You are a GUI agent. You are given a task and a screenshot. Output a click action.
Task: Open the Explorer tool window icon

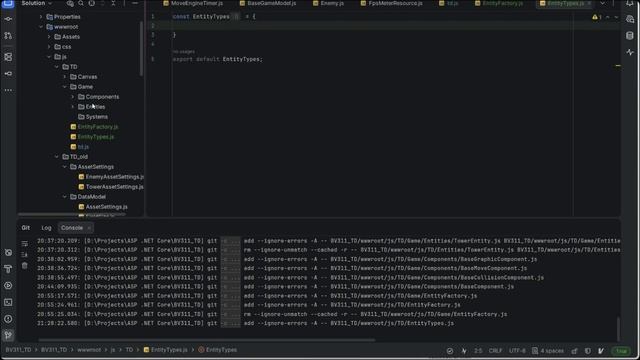(x=8, y=3)
